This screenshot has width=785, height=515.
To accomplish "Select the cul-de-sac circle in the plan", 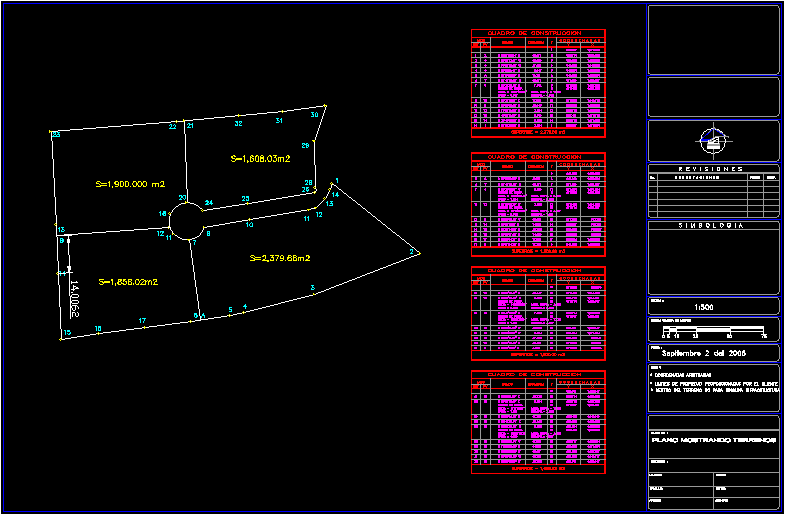I will [187, 218].
